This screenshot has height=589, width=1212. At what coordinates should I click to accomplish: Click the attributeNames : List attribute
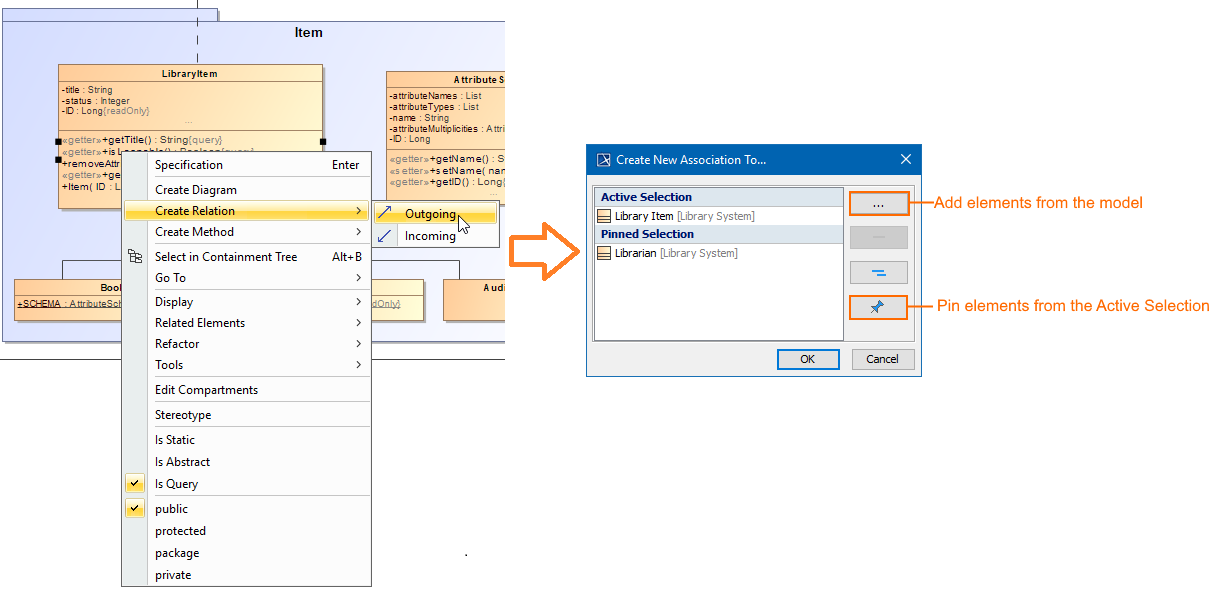[x=435, y=96]
